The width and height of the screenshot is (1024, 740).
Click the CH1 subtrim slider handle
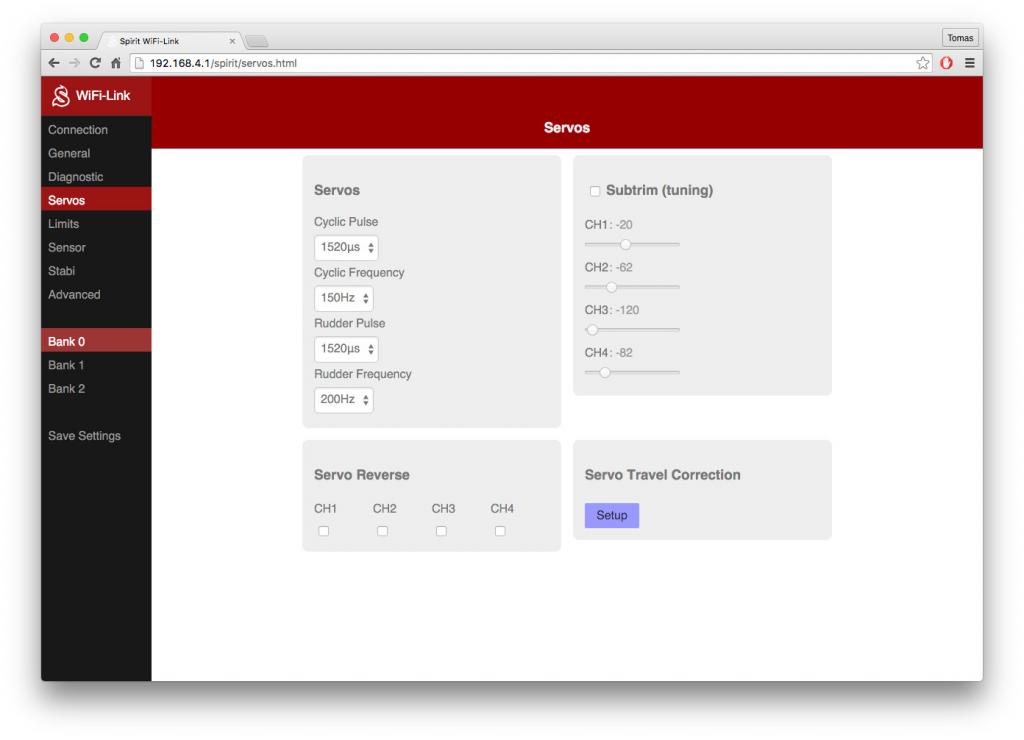point(625,243)
